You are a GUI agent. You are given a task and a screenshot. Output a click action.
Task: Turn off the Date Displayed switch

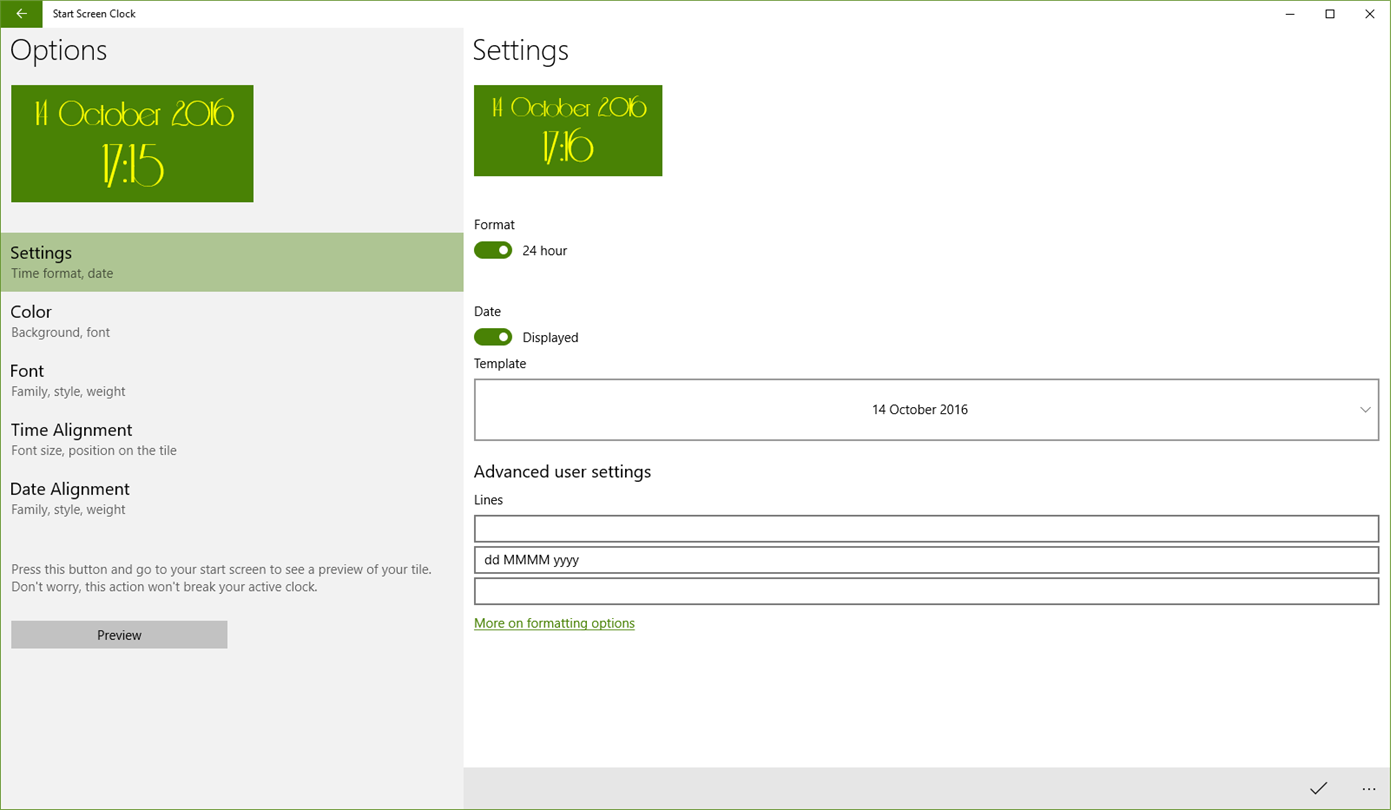click(x=493, y=337)
